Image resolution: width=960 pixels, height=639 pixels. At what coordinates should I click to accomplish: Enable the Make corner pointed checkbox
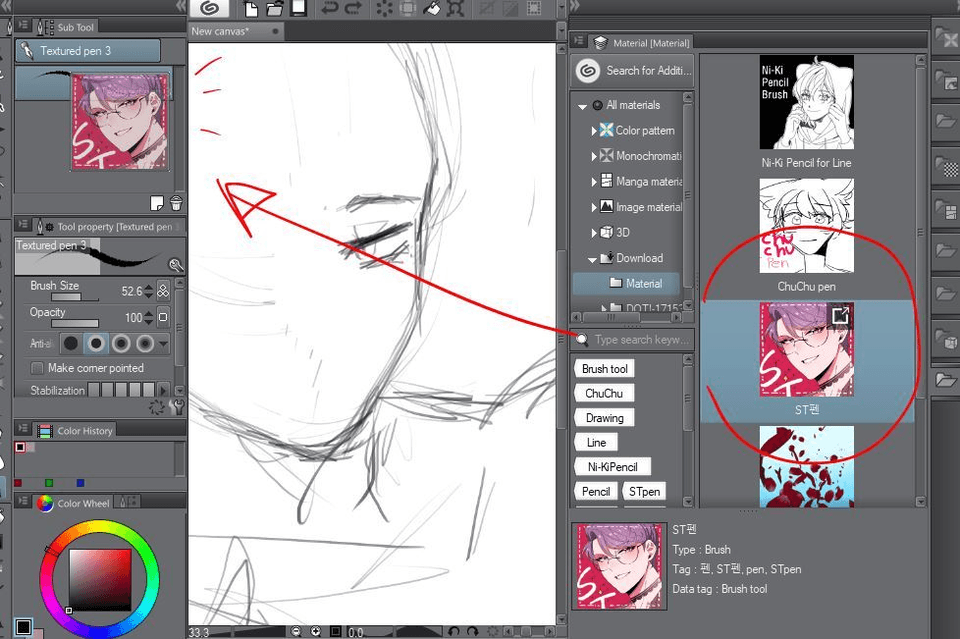tap(38, 368)
